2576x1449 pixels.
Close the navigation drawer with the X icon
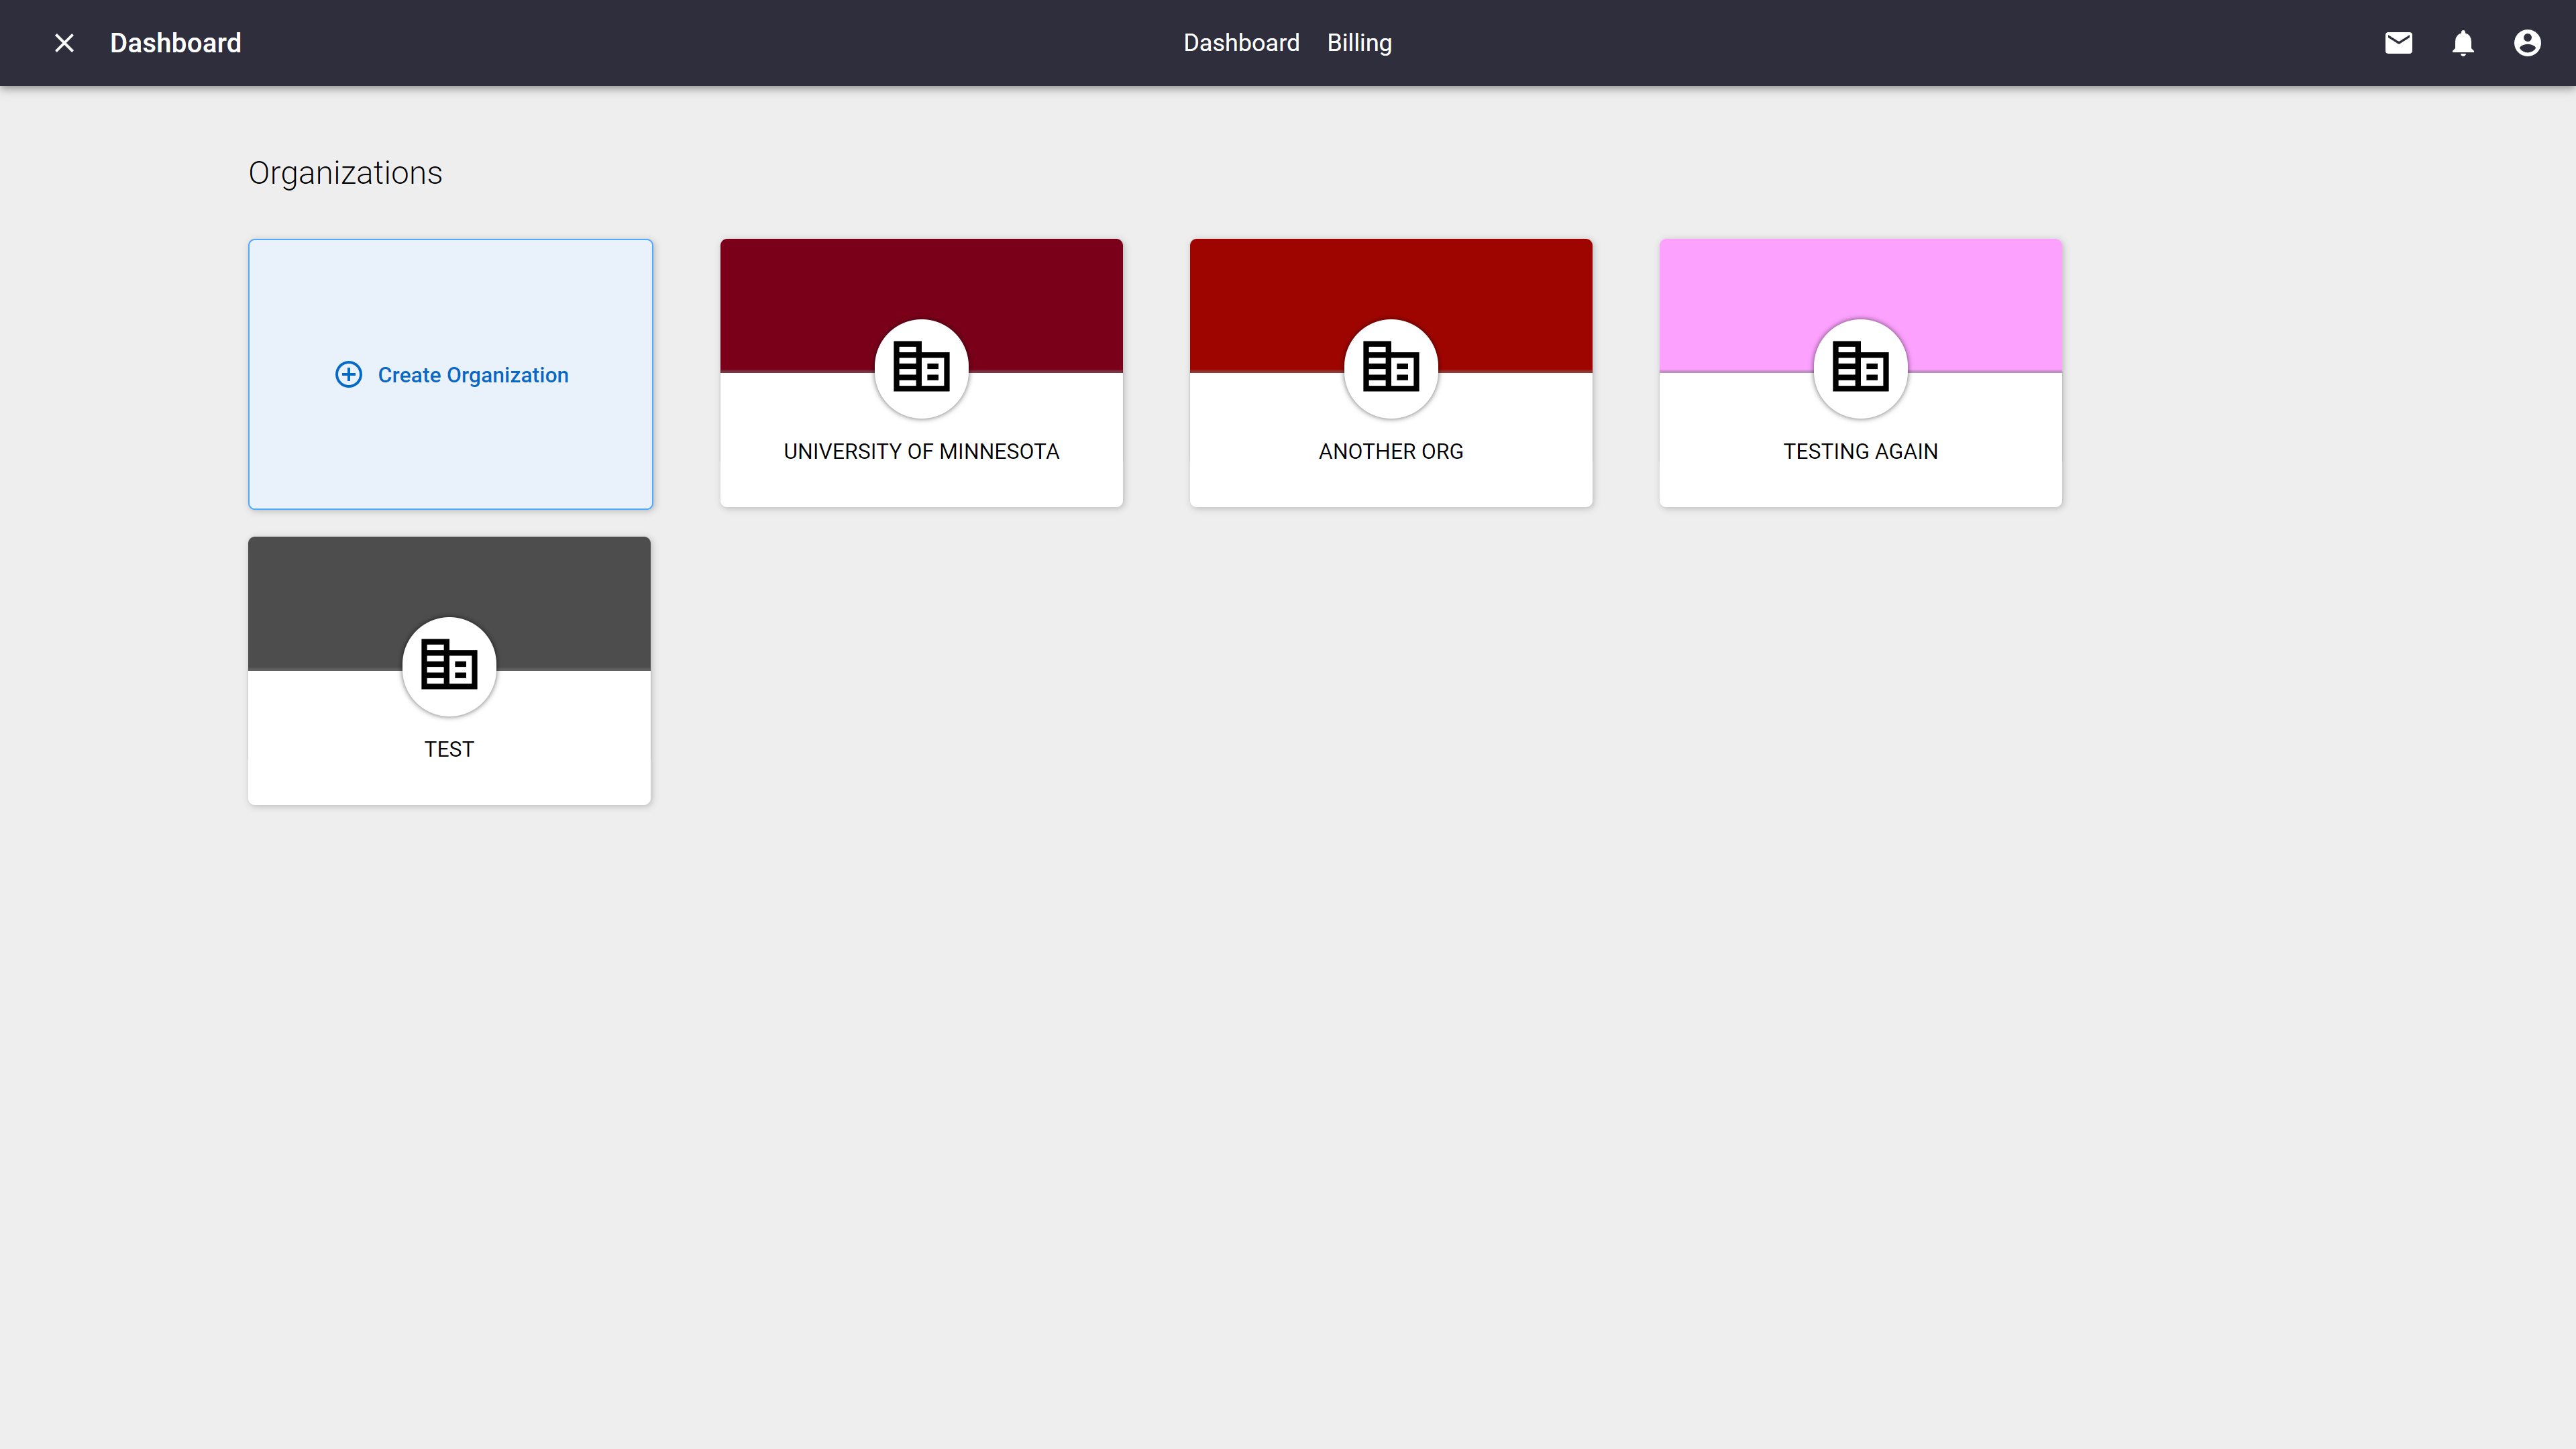(64, 43)
